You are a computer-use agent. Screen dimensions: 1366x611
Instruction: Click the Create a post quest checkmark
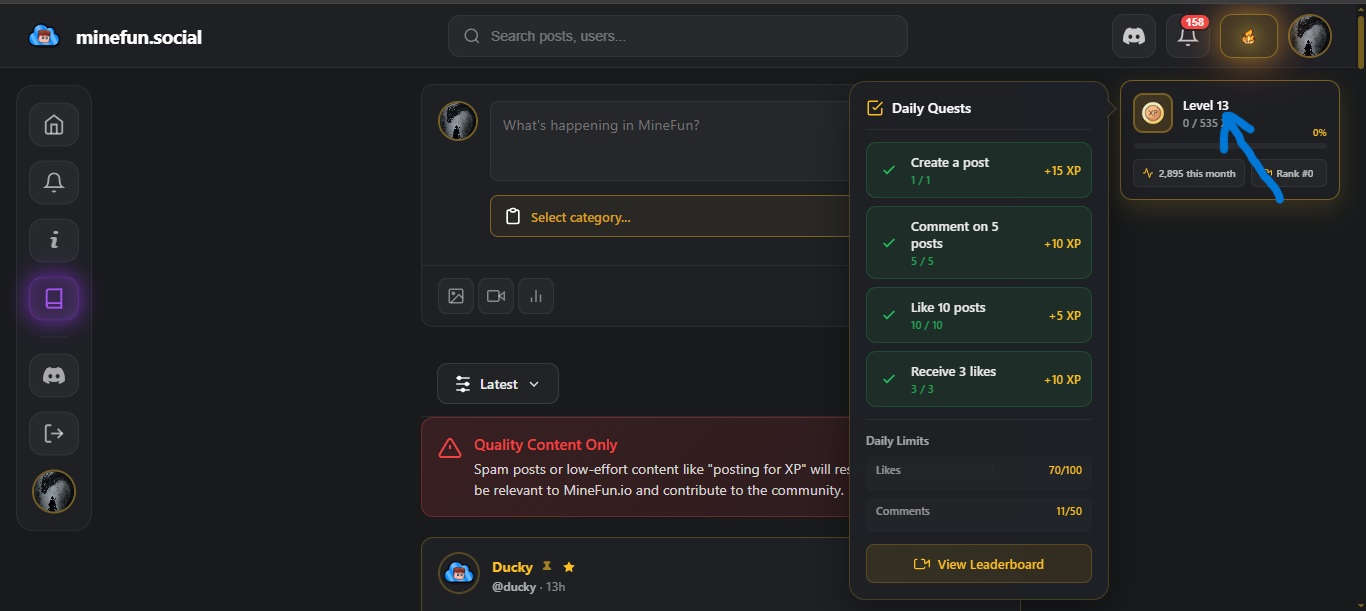tap(888, 170)
